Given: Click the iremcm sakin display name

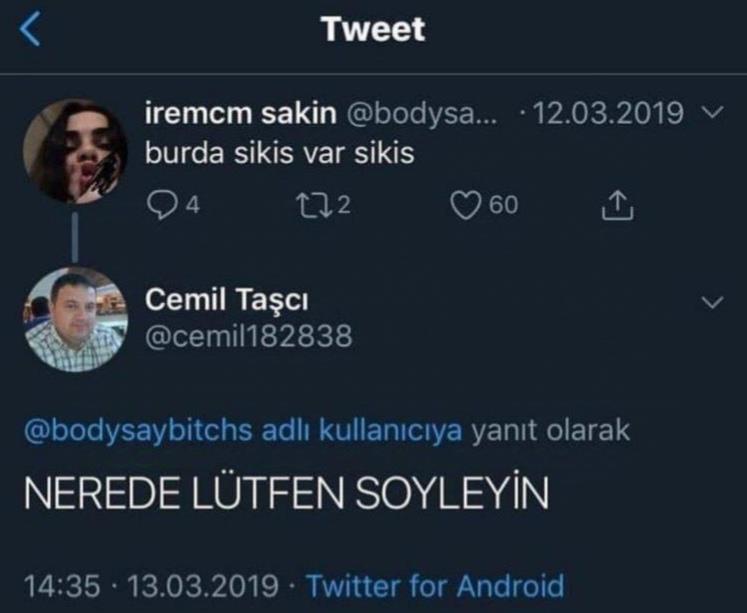Looking at the screenshot, I should [240, 114].
